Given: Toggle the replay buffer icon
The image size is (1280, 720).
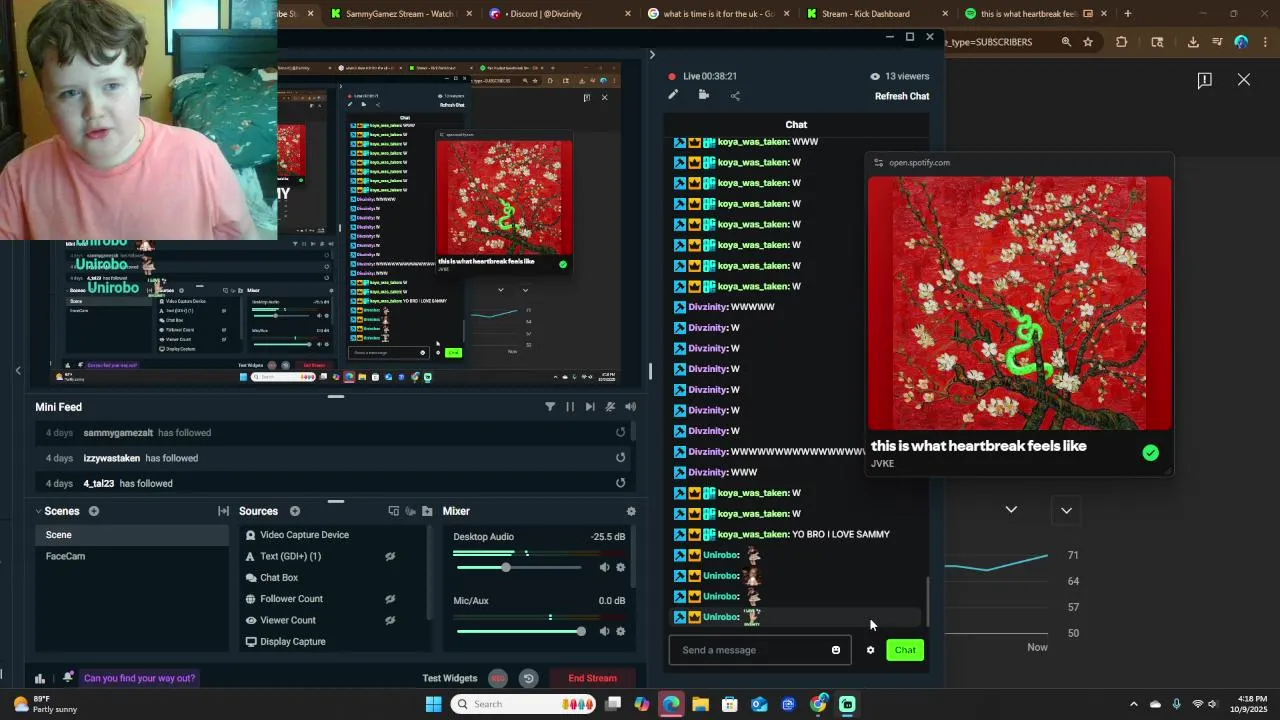Looking at the screenshot, I should 528,678.
